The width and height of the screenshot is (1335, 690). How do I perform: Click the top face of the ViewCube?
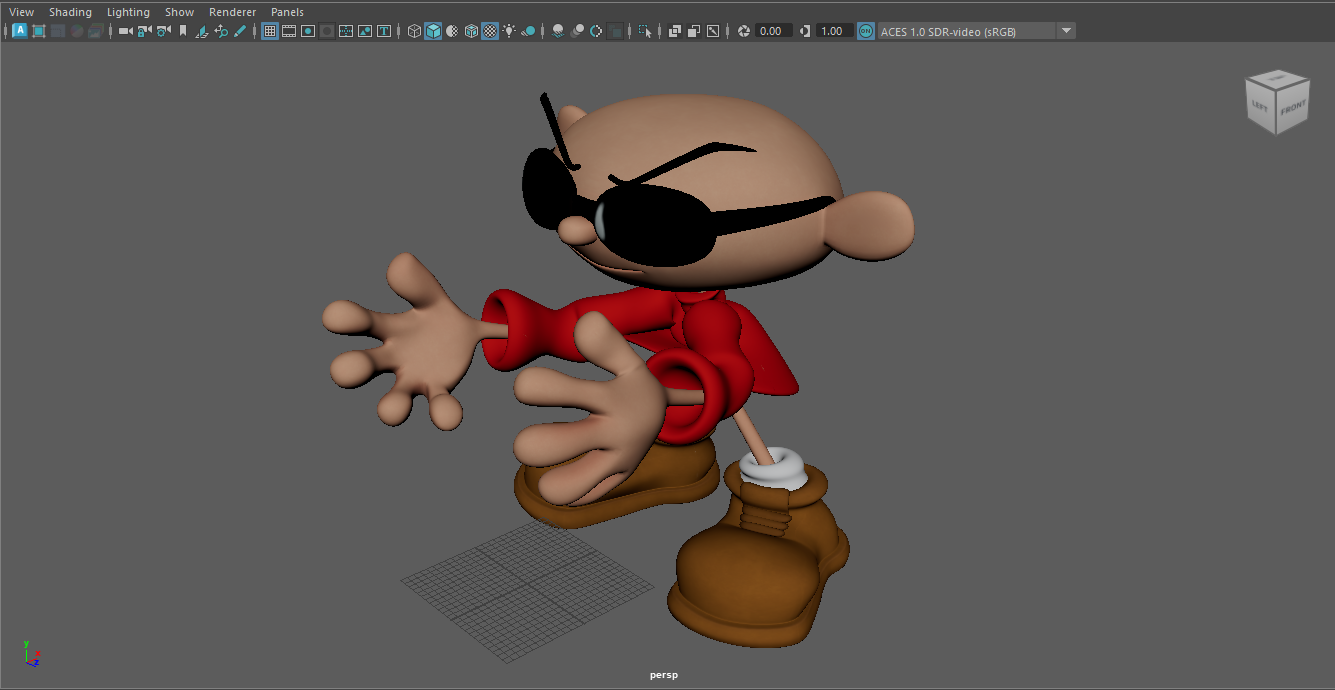[1278, 78]
